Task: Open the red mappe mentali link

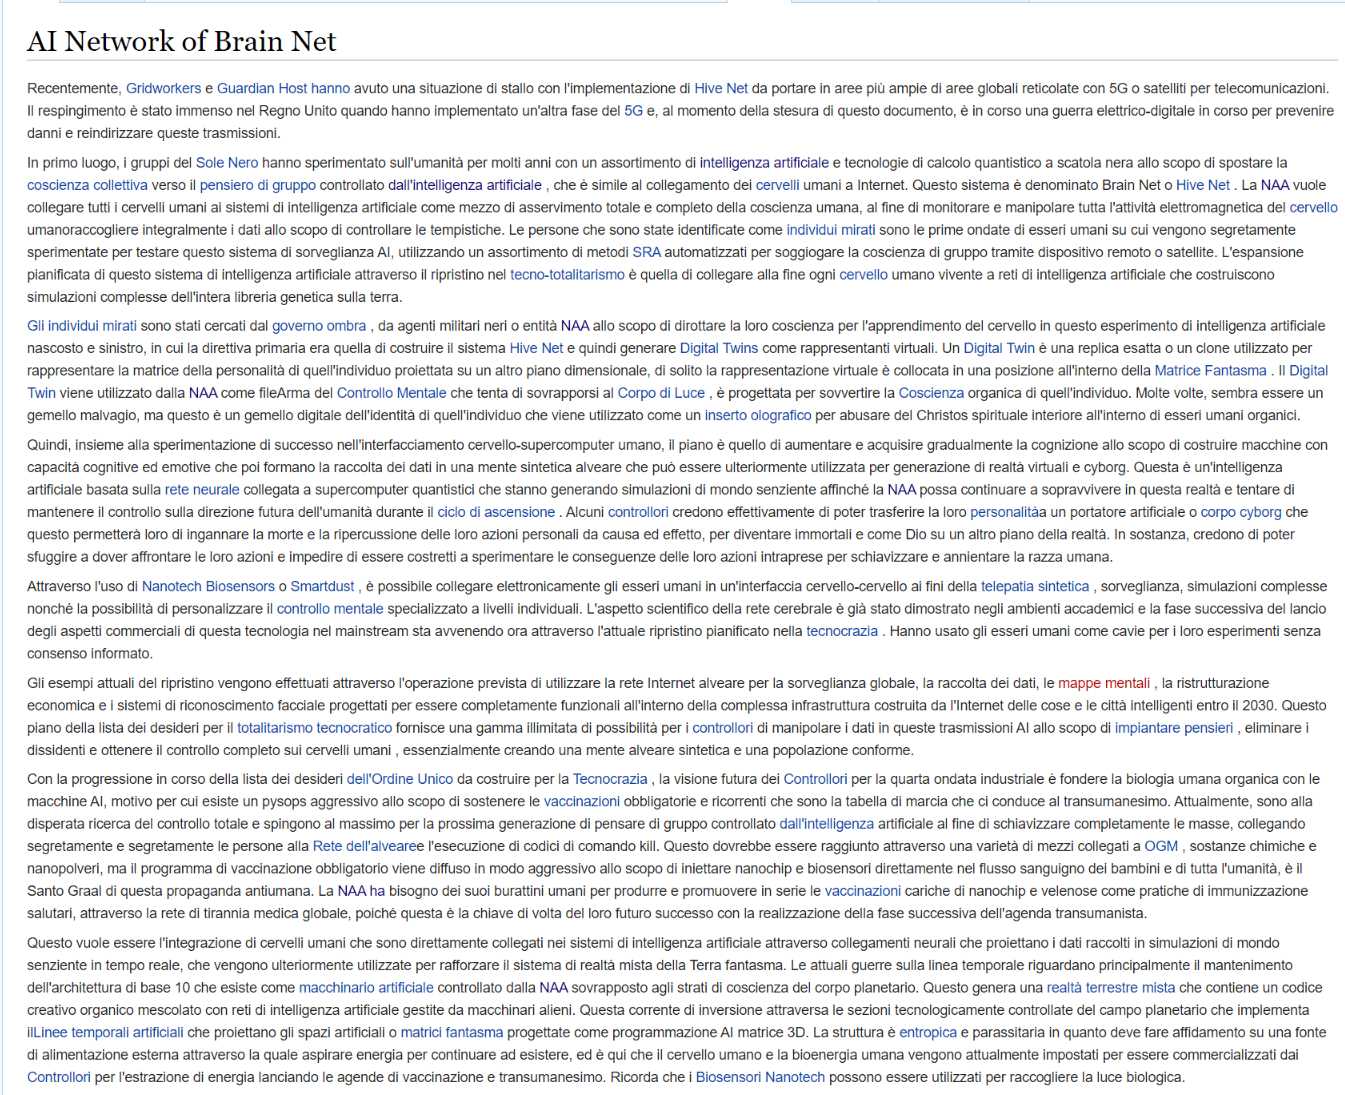Action: pos(1104,683)
